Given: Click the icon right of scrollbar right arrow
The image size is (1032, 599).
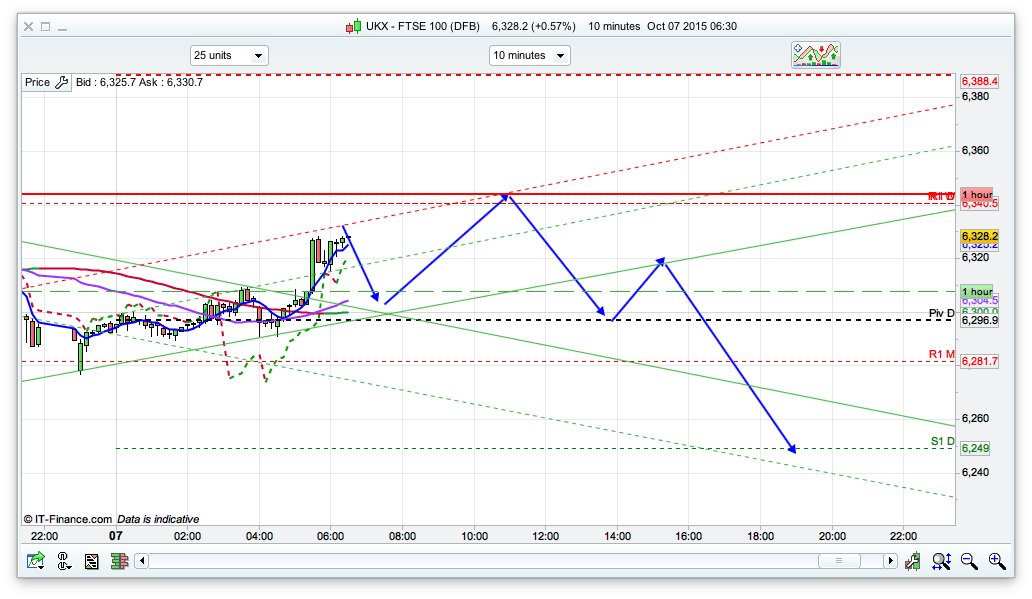Looking at the screenshot, I should click(913, 562).
